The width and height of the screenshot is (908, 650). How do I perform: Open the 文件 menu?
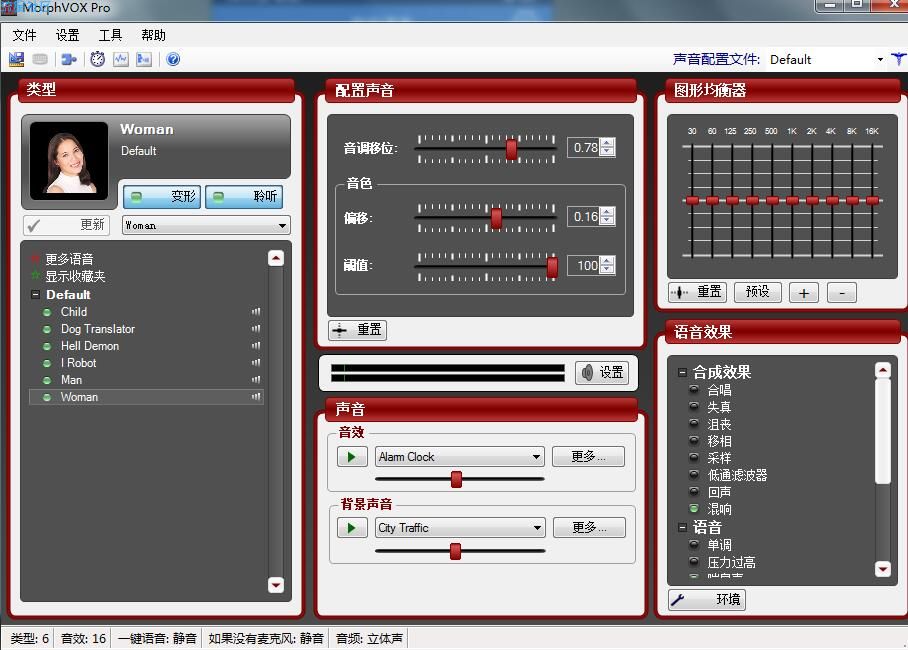click(24, 35)
